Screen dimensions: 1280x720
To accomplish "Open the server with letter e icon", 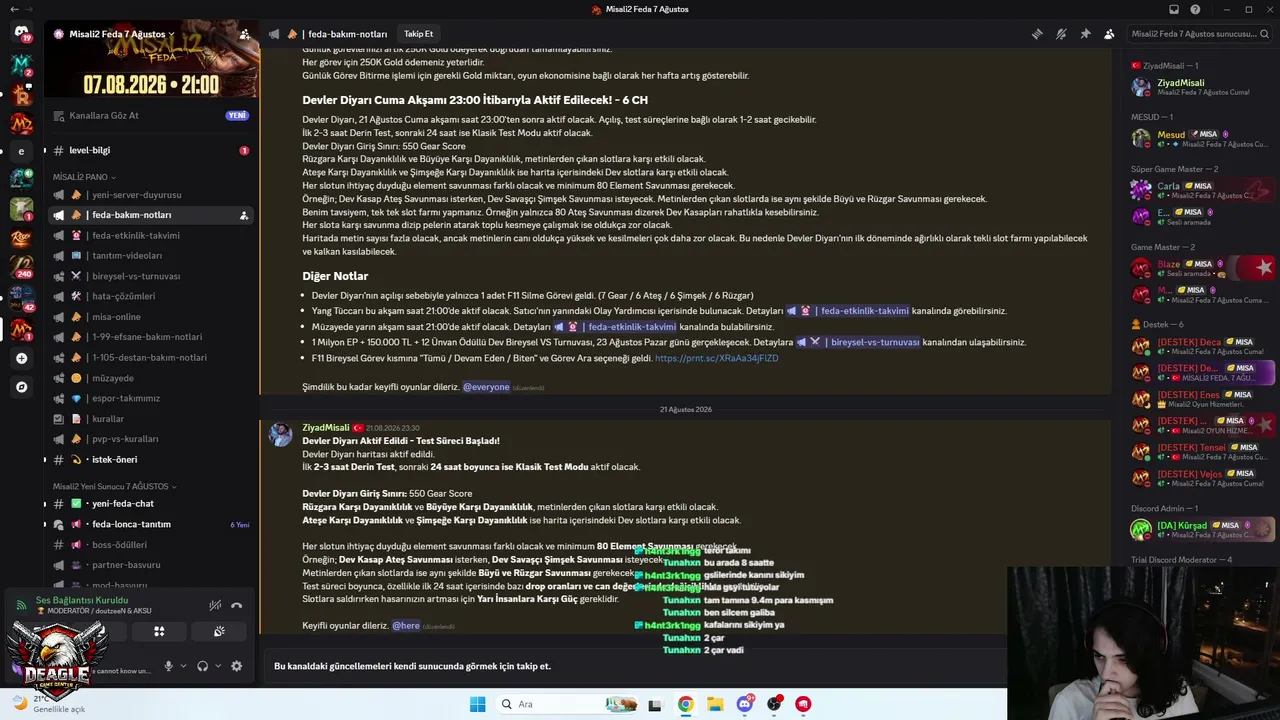I will pos(21,151).
